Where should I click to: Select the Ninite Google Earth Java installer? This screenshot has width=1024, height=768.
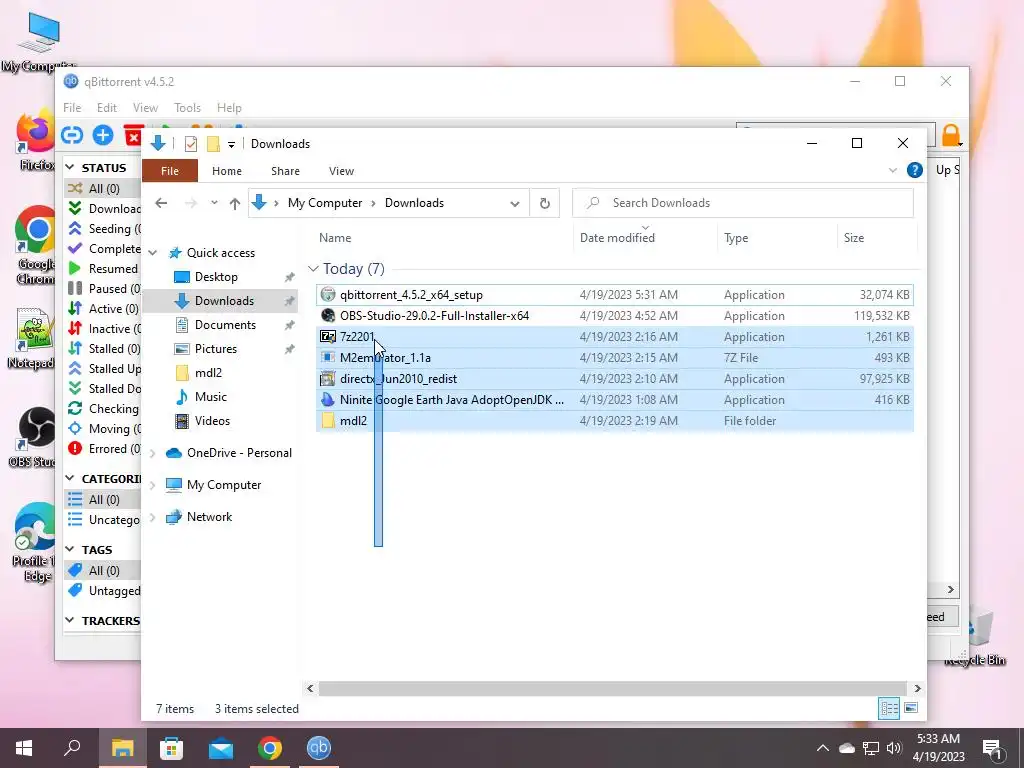[615, 399]
